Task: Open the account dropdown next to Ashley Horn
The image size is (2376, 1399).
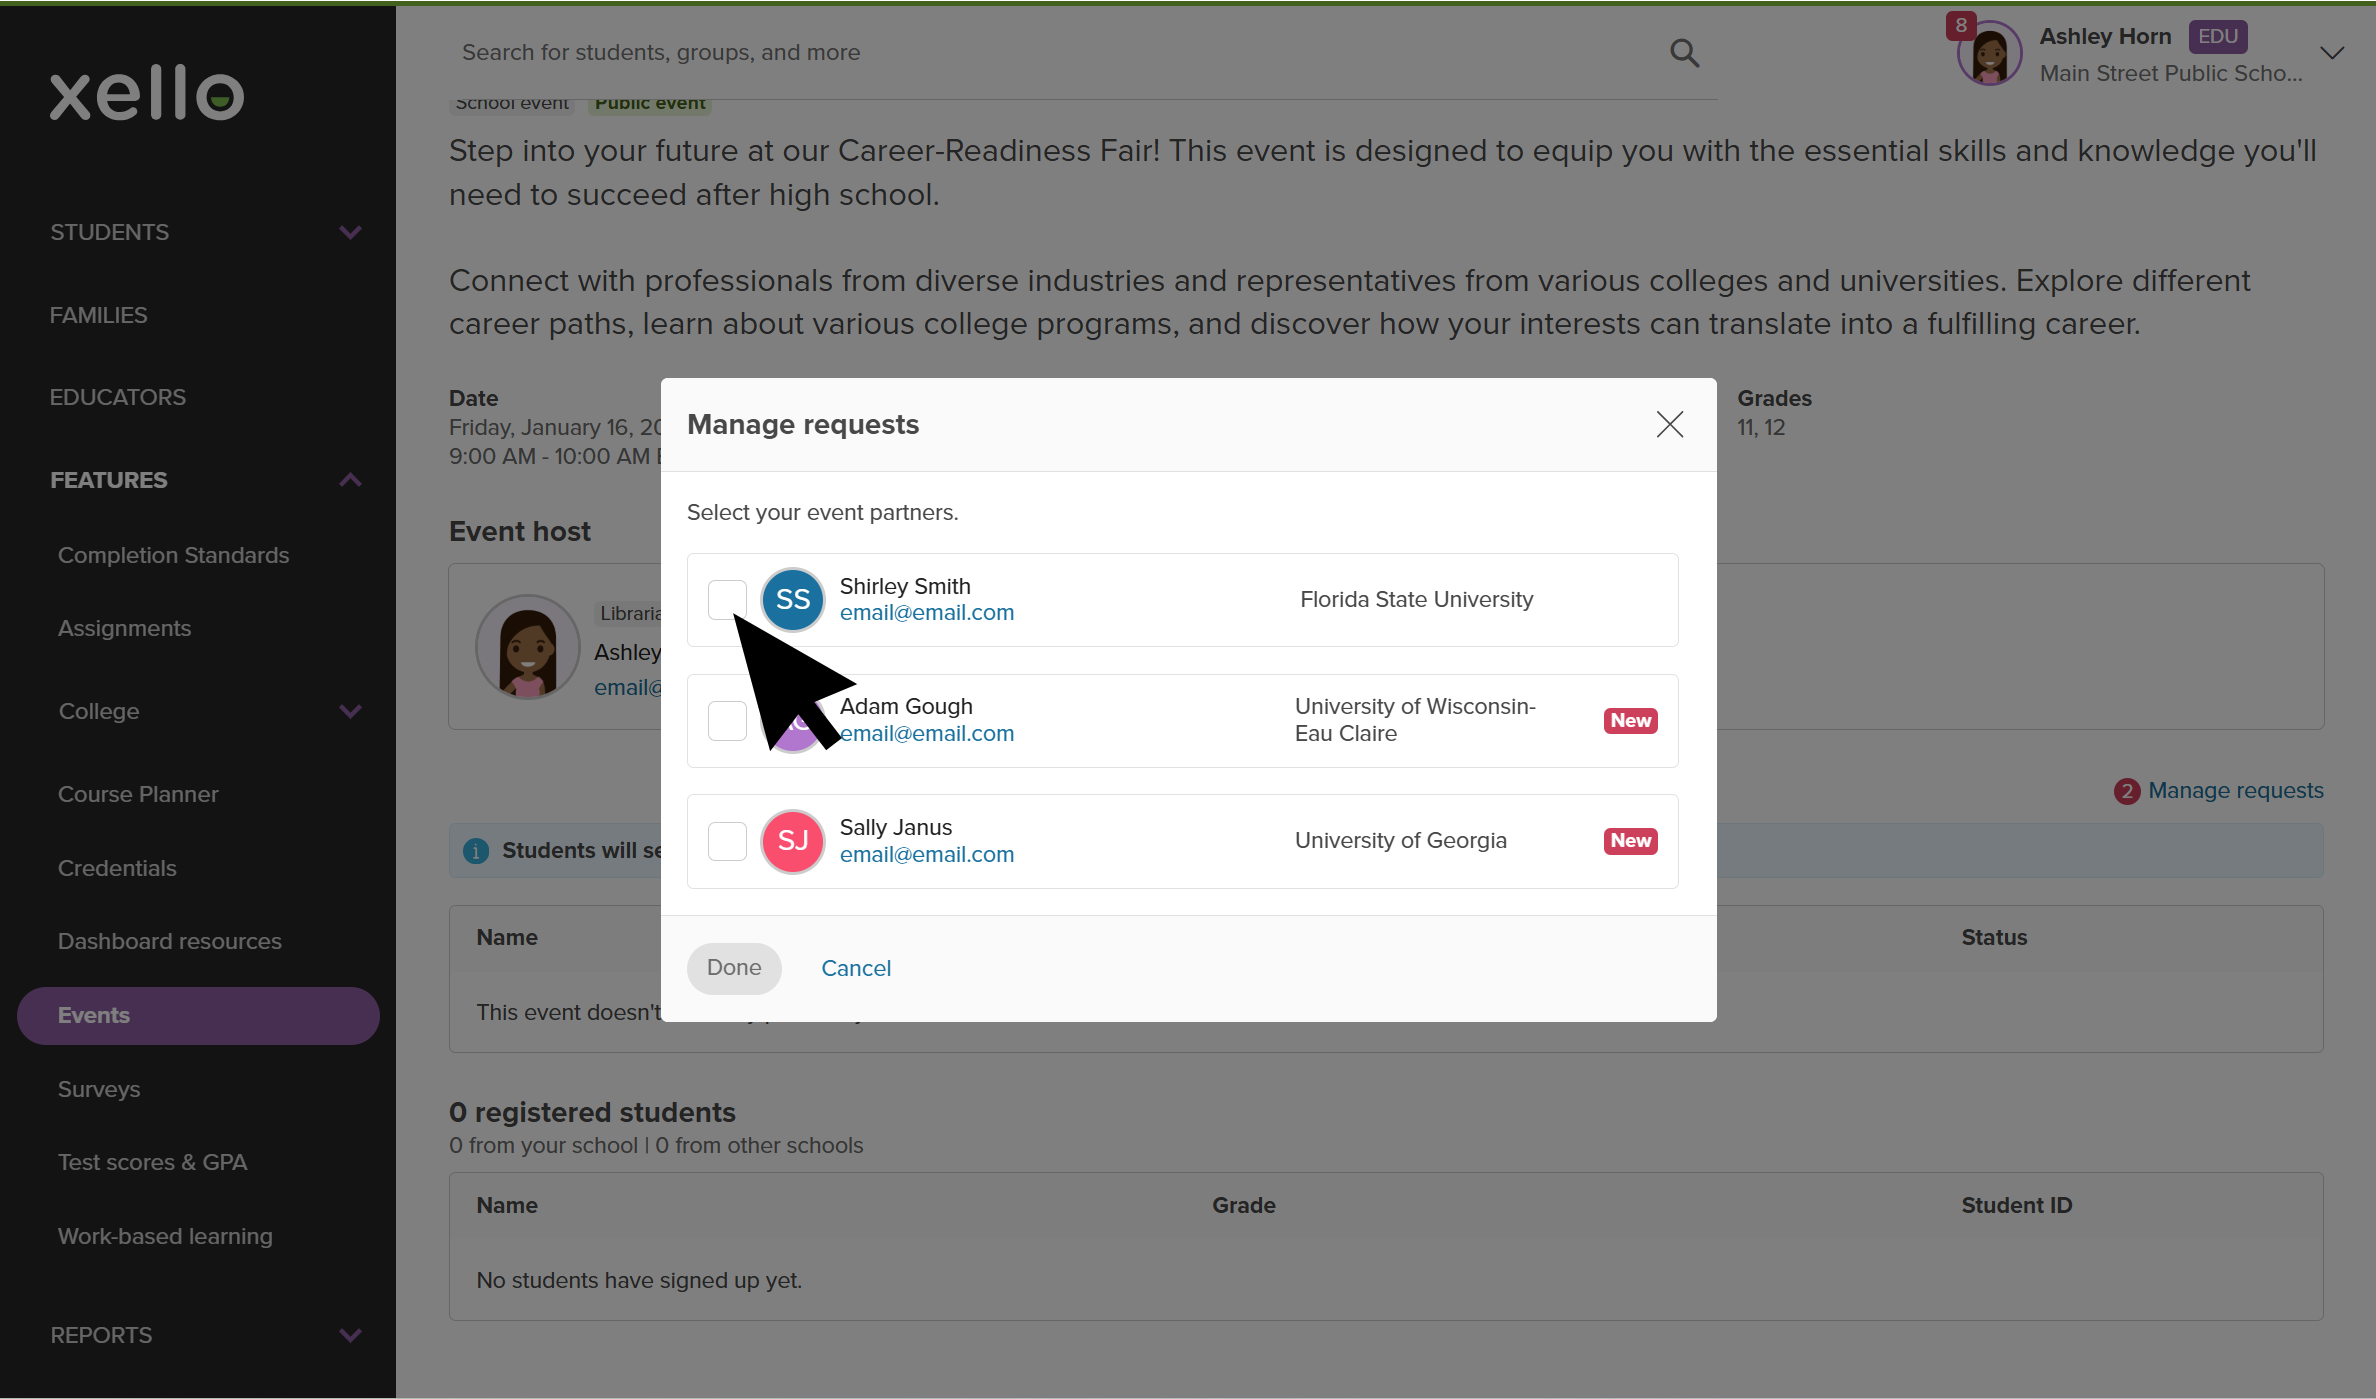Action: 2332,52
